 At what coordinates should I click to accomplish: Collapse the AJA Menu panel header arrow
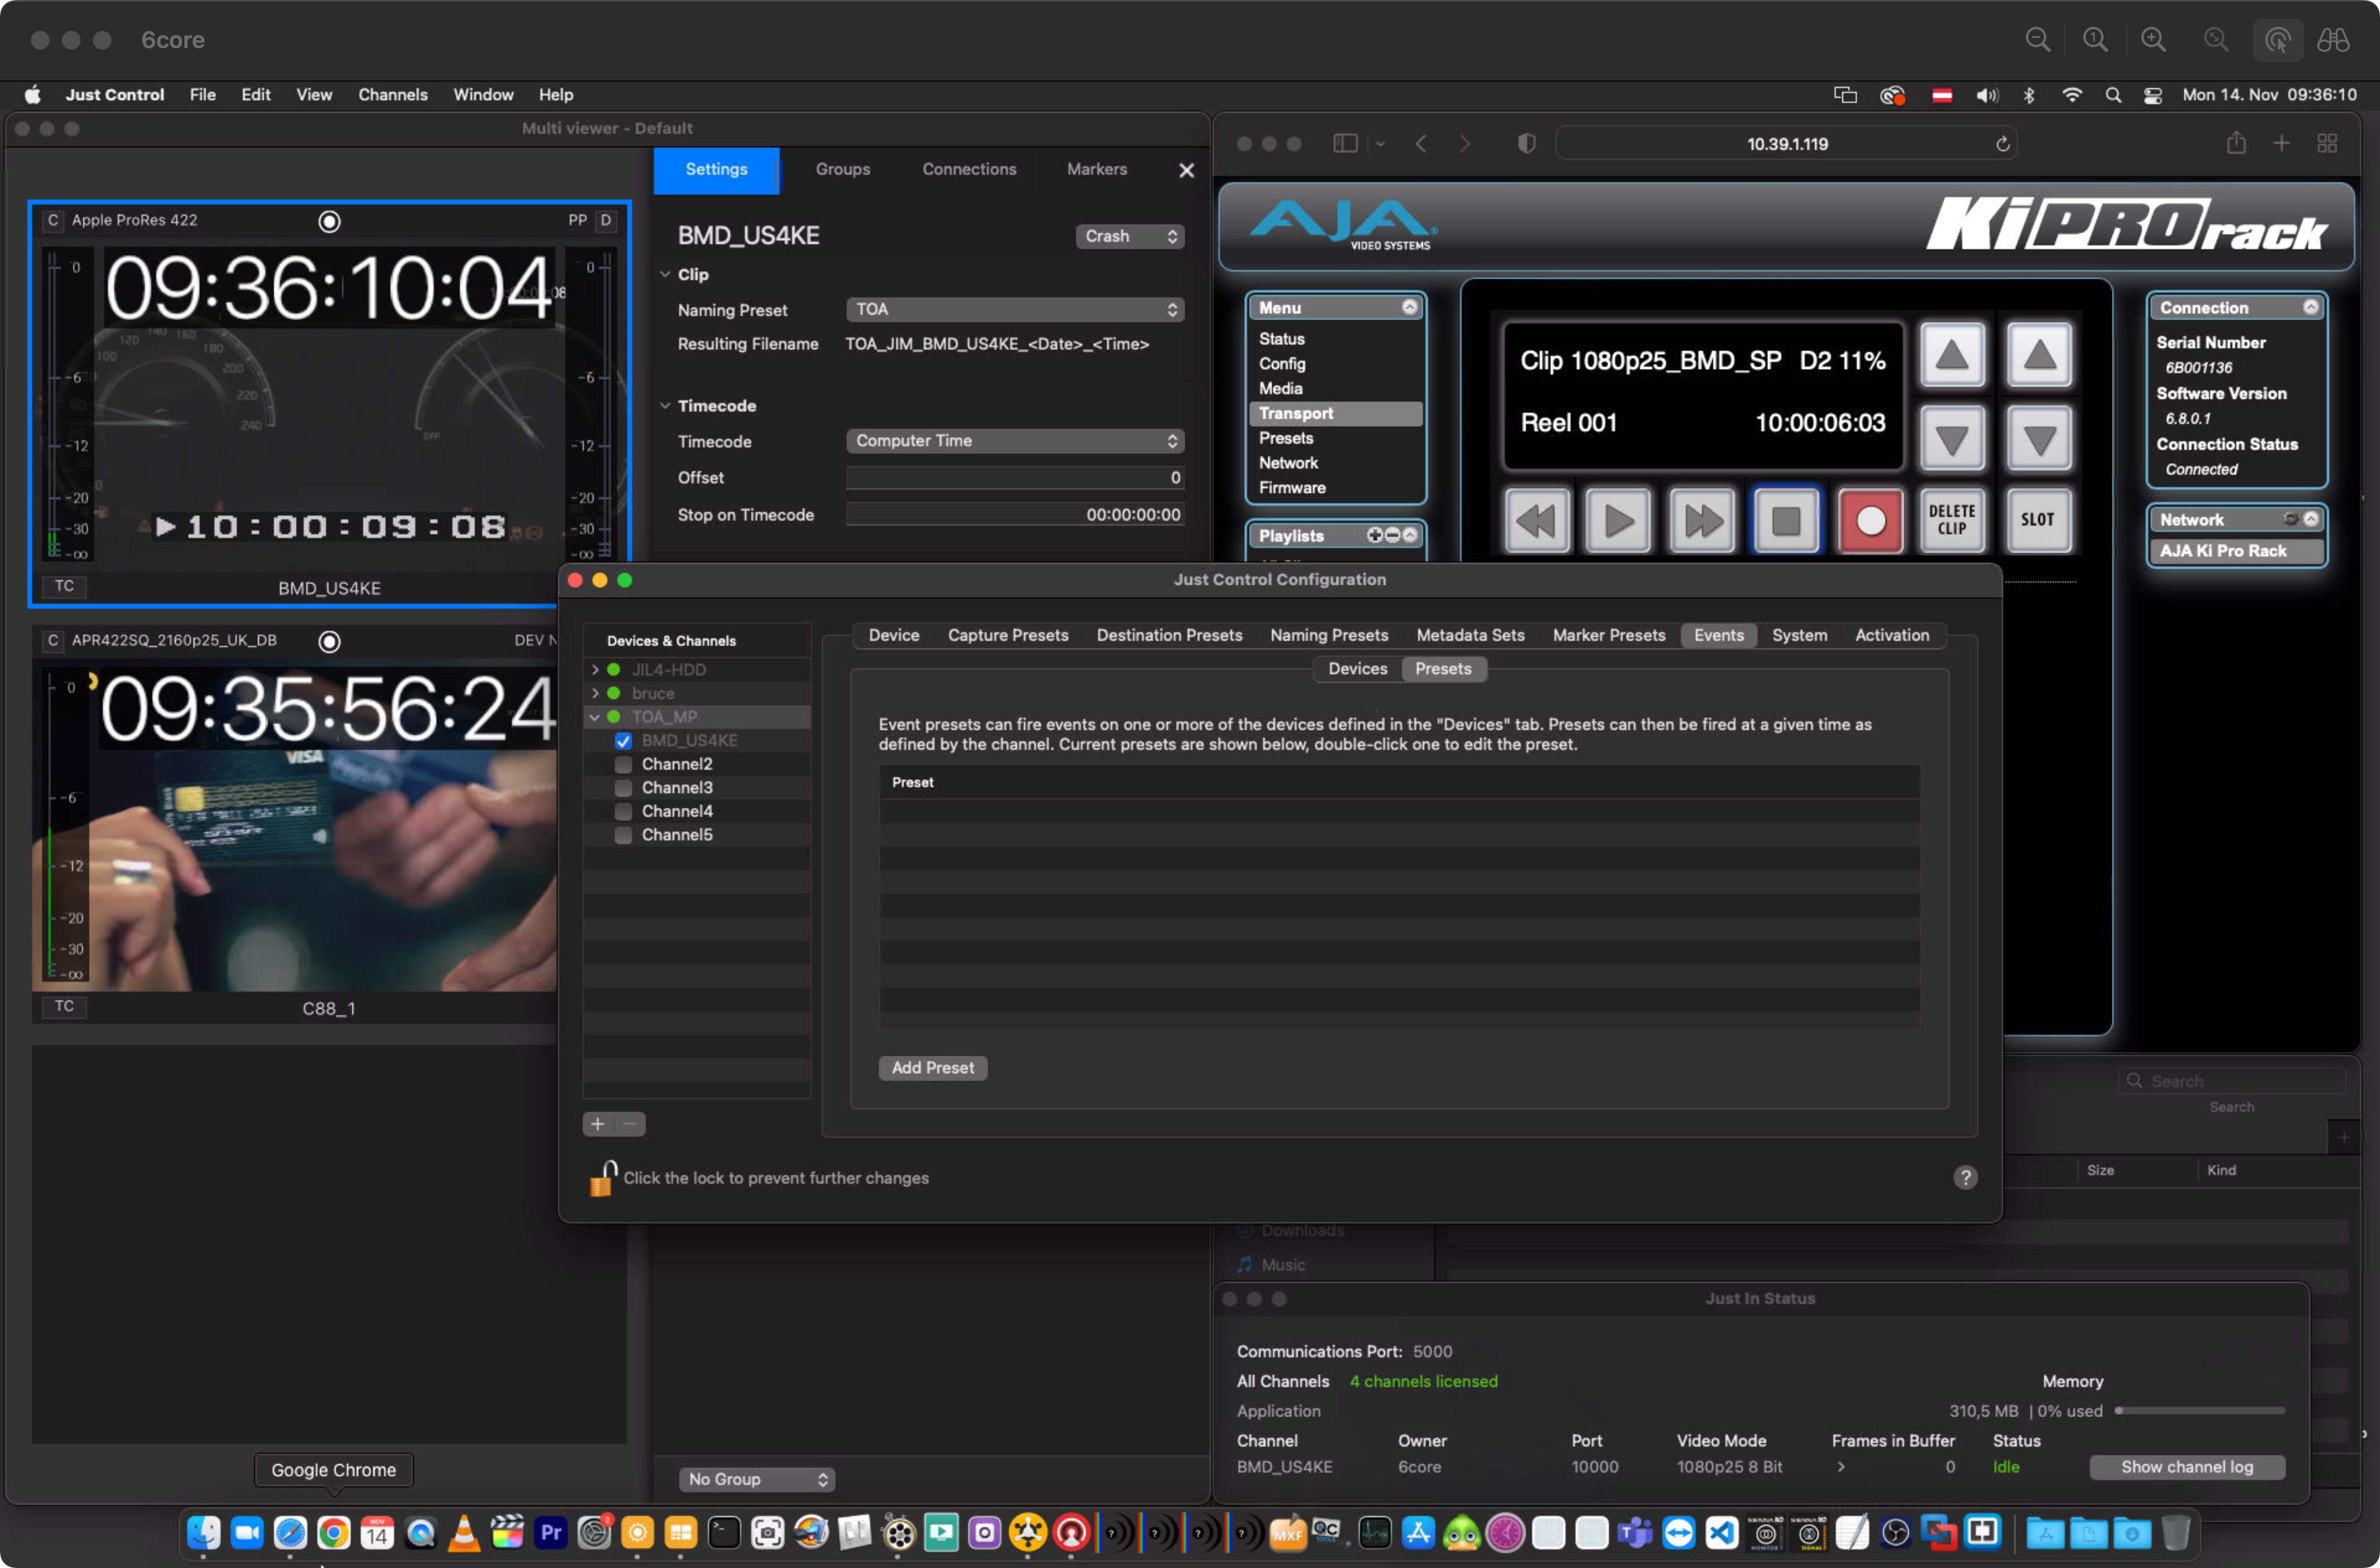[x=1409, y=307]
